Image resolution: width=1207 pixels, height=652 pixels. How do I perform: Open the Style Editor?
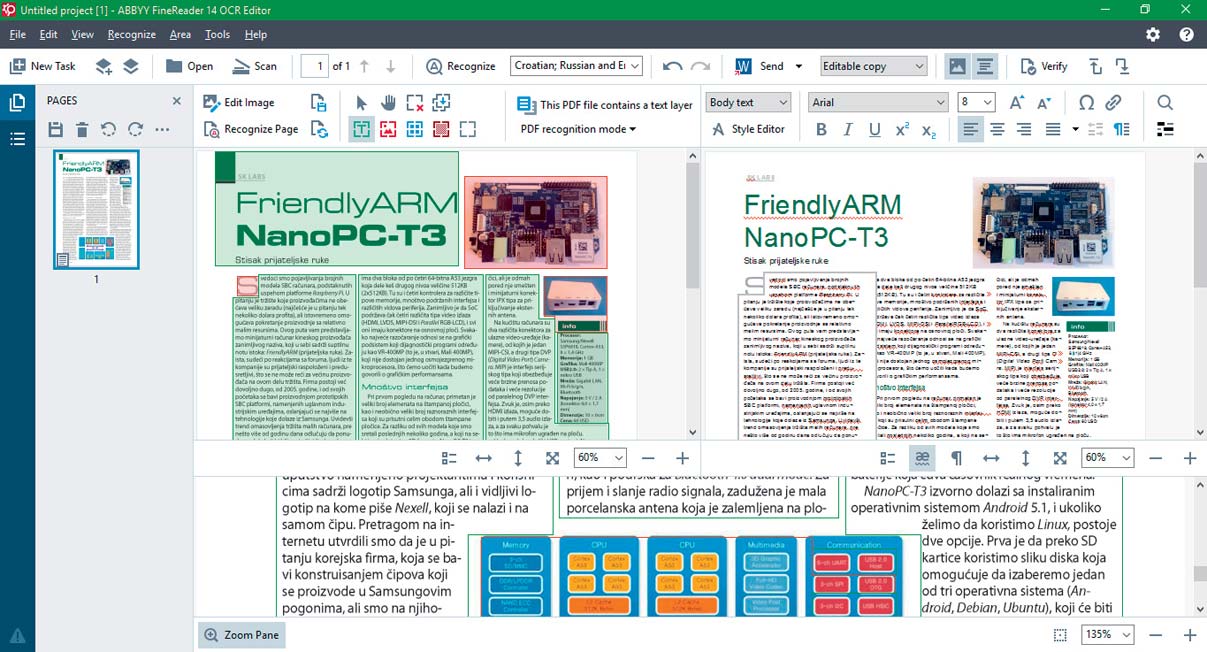749,129
